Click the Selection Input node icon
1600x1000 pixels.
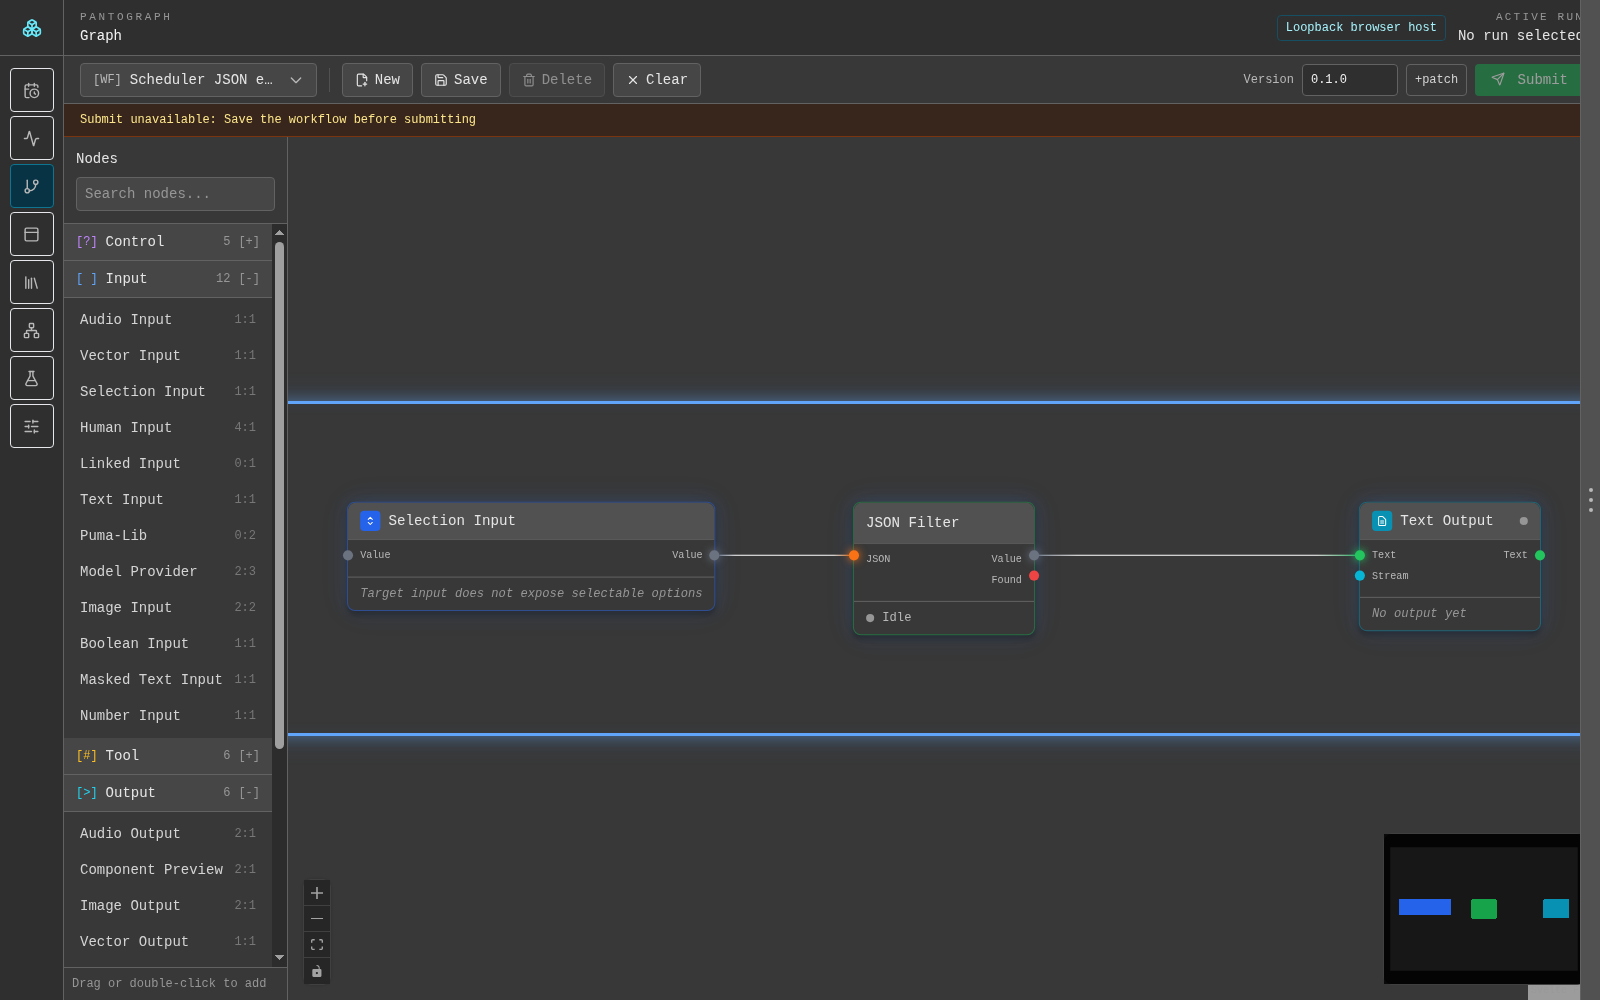[x=370, y=521]
